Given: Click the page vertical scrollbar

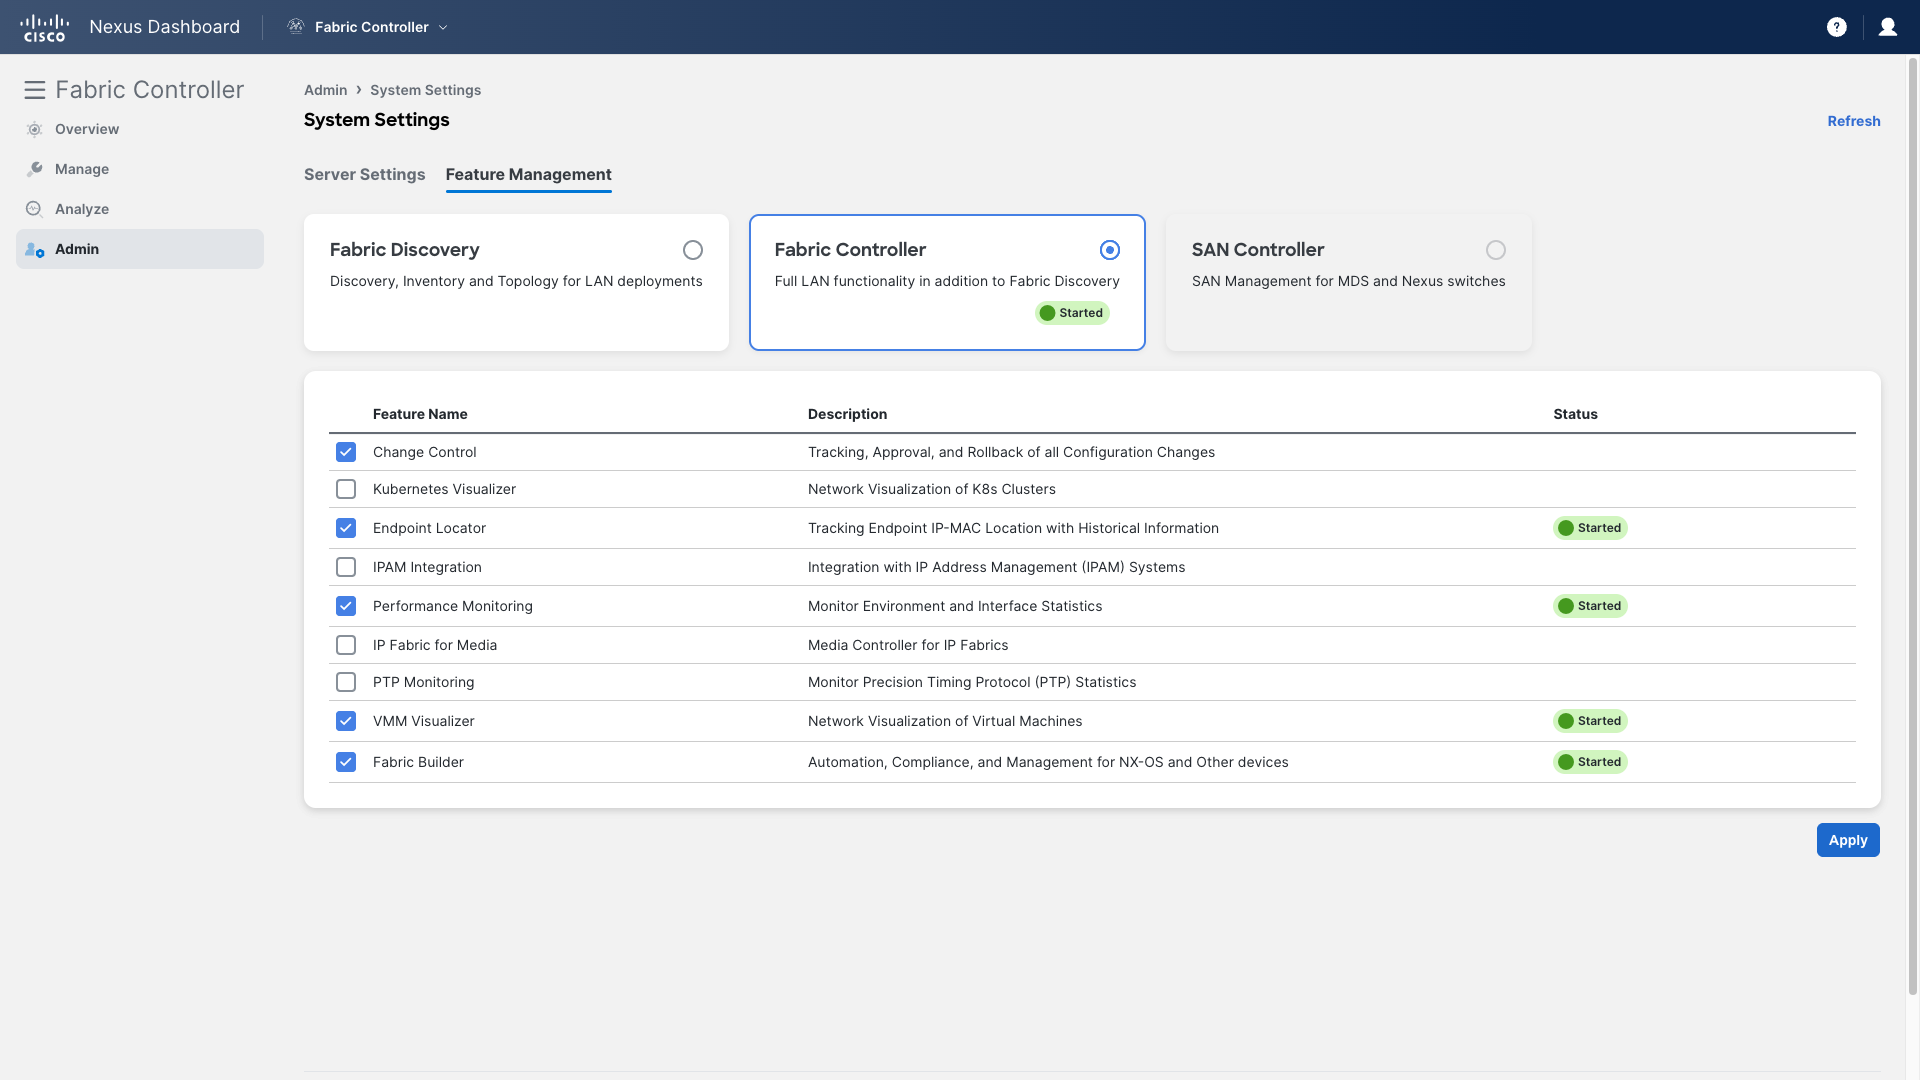Looking at the screenshot, I should tap(1913, 526).
